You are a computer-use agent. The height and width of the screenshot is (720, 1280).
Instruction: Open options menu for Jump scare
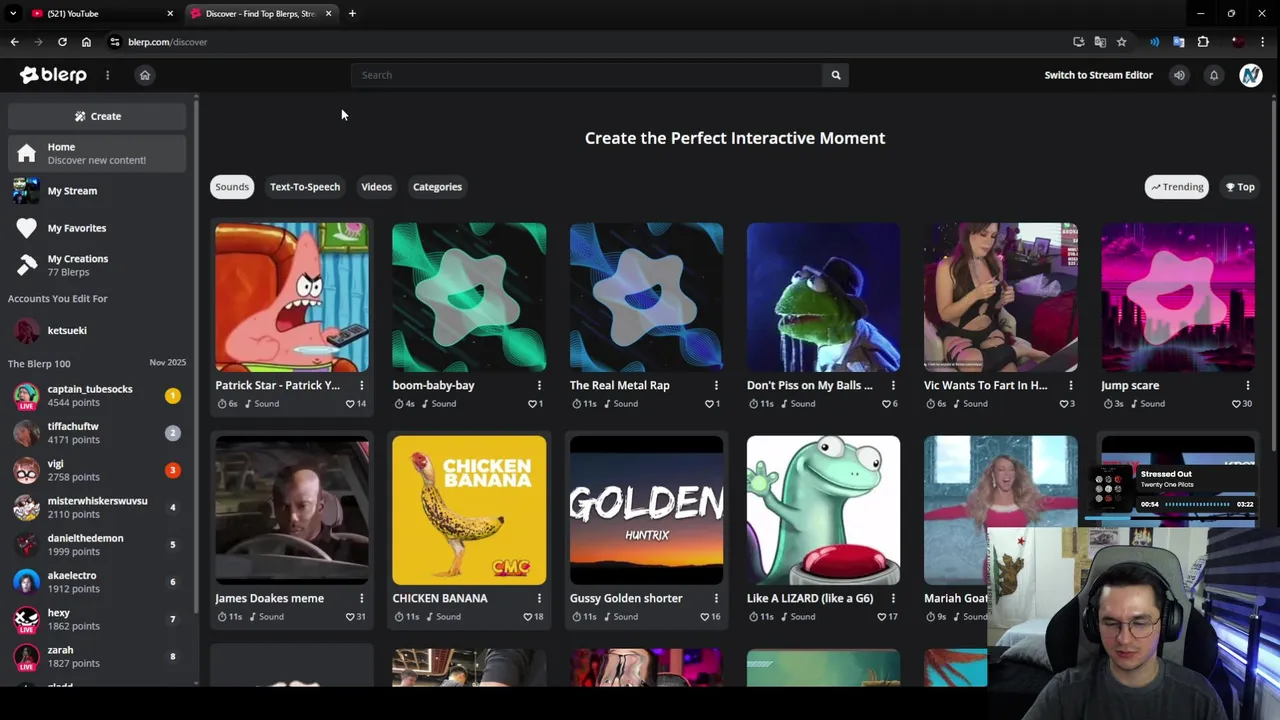click(x=1248, y=385)
